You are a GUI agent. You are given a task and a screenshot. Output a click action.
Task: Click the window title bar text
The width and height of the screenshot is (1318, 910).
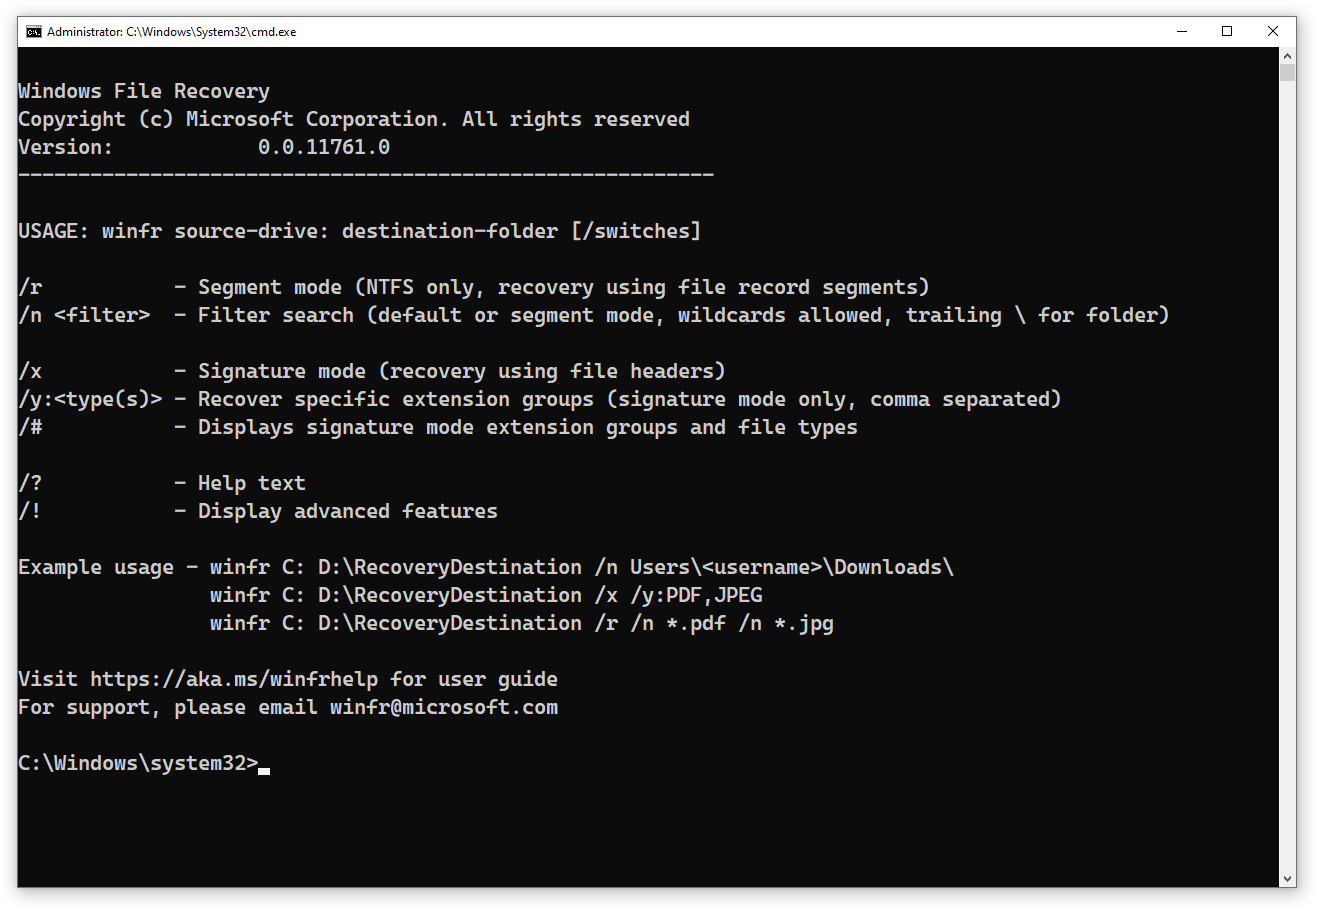click(x=171, y=32)
